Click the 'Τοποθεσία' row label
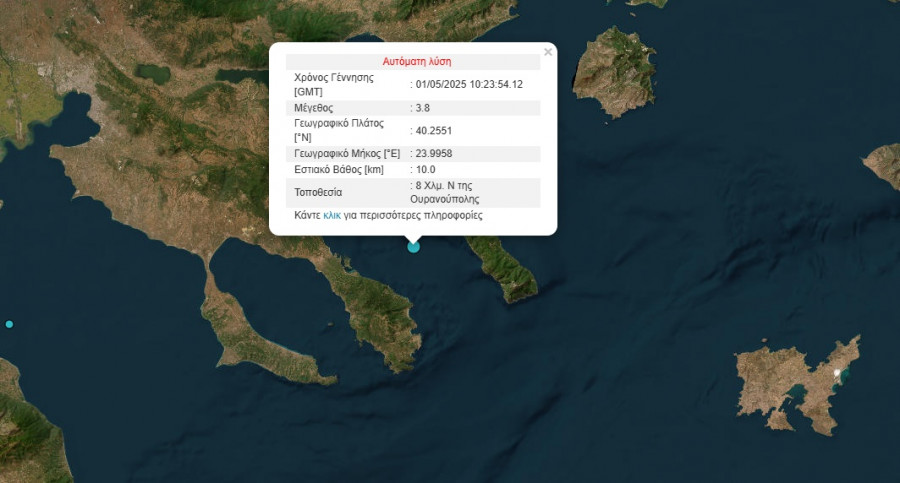The height and width of the screenshot is (483, 900). pos(318,192)
